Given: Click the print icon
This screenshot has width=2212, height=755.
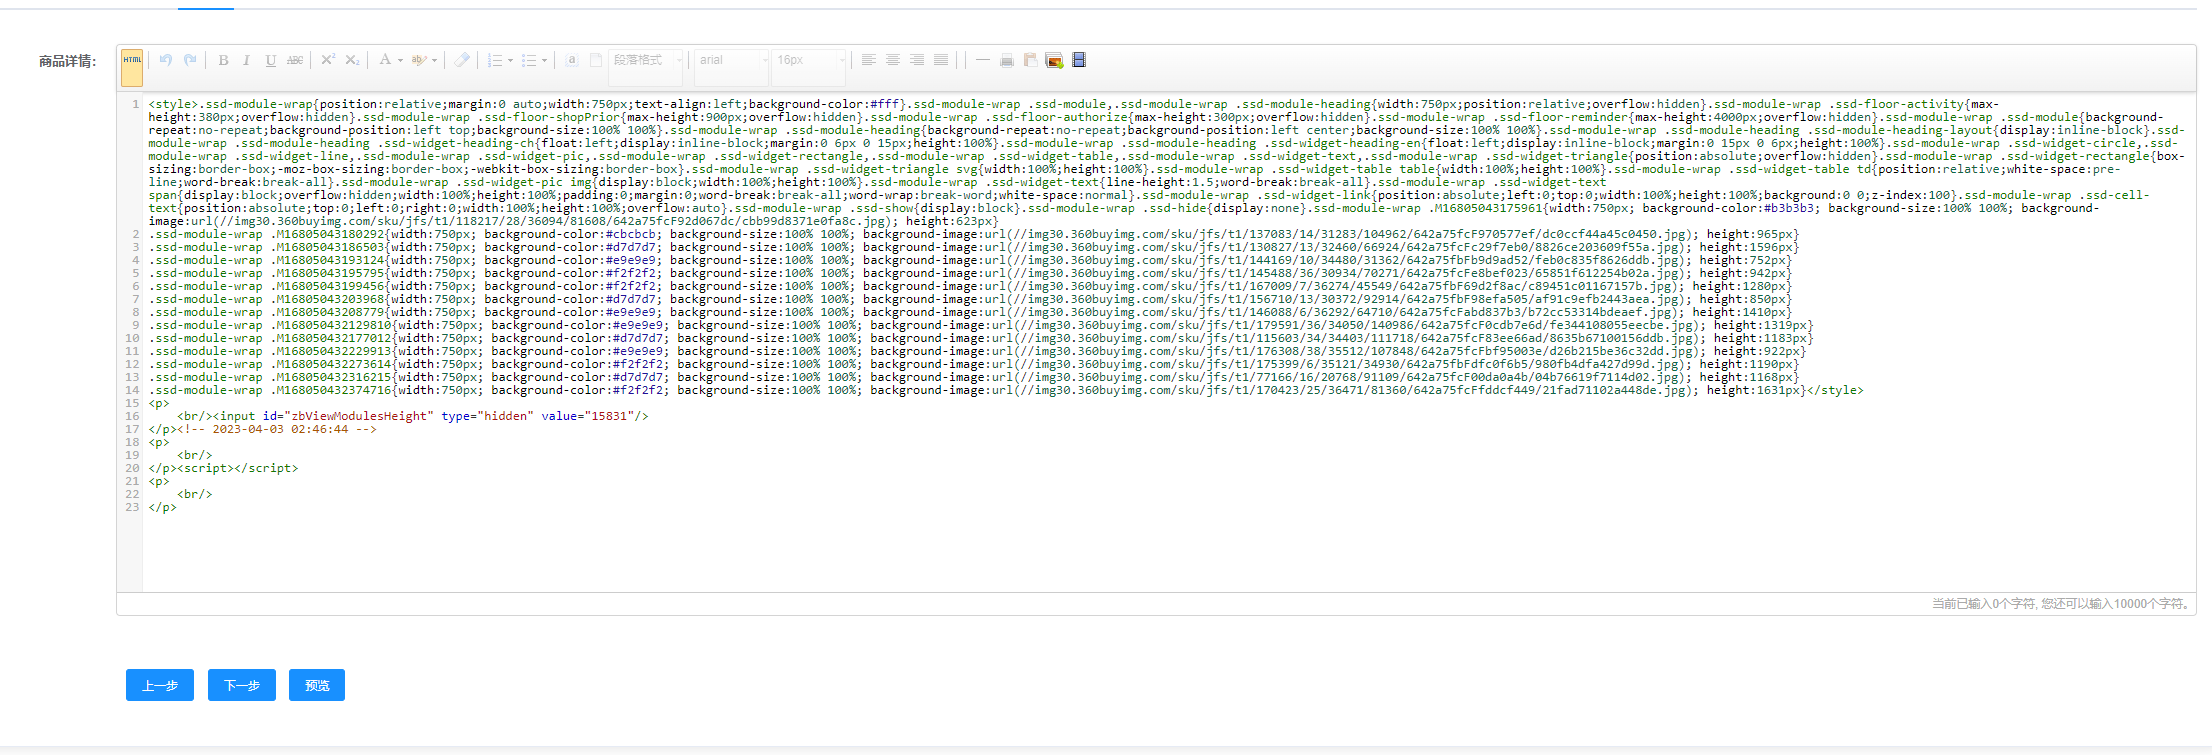Looking at the screenshot, I should coord(1006,60).
